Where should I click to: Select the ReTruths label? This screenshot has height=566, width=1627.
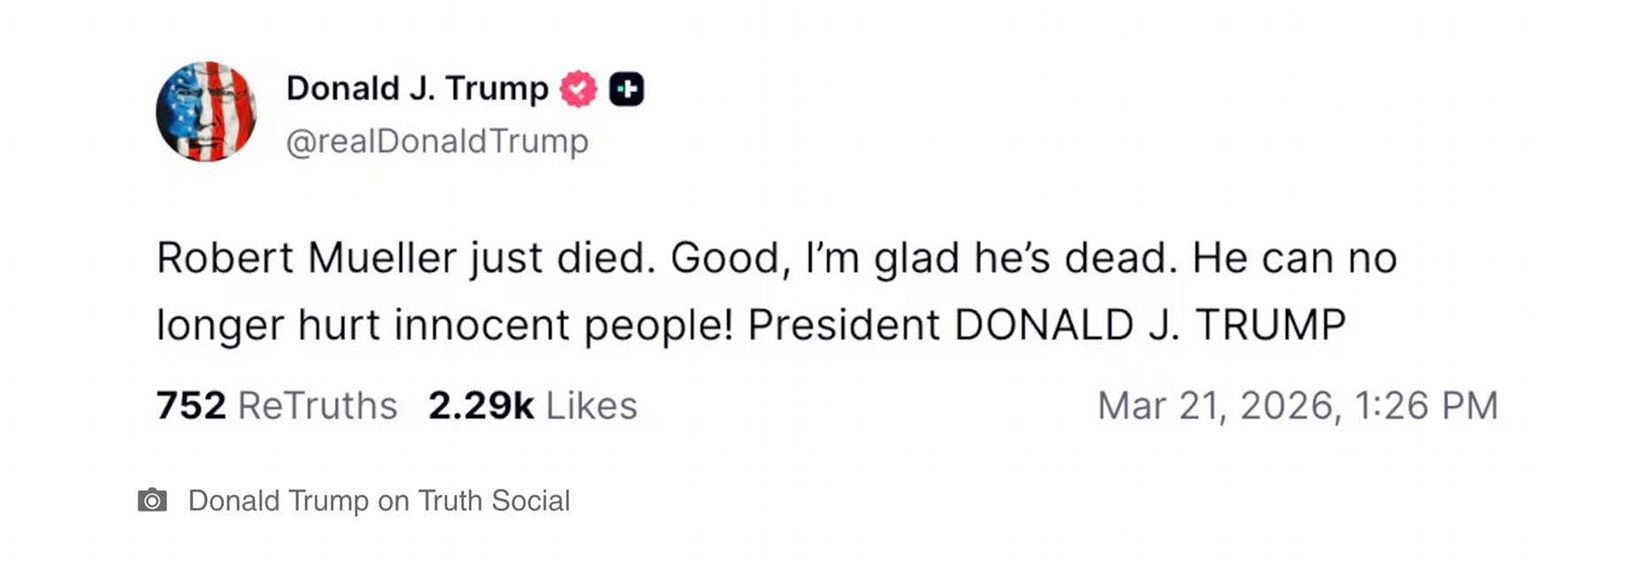click(x=317, y=405)
